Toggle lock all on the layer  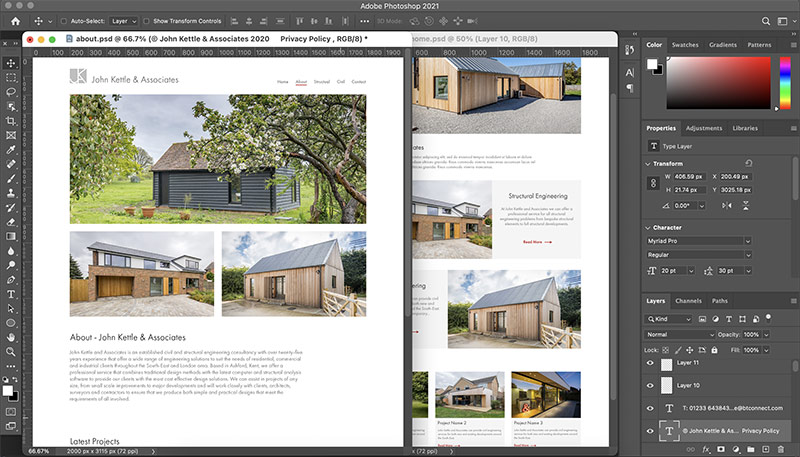[x=714, y=350]
